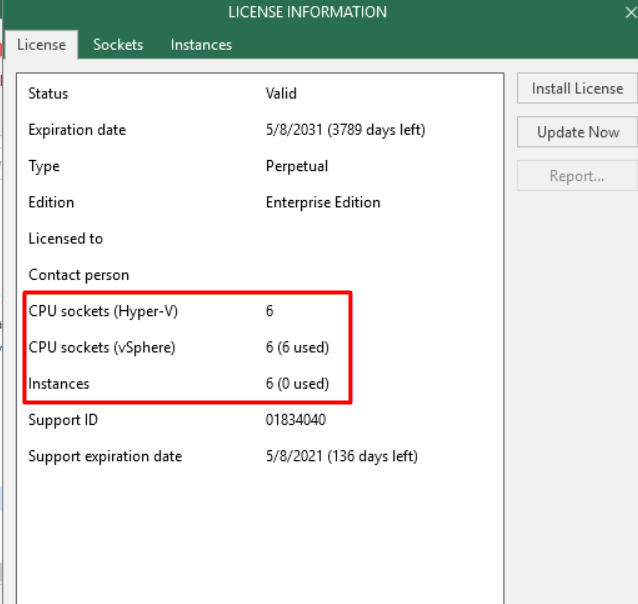Select the Support ID number 01834040
The width and height of the screenshot is (638, 604).
(x=295, y=420)
